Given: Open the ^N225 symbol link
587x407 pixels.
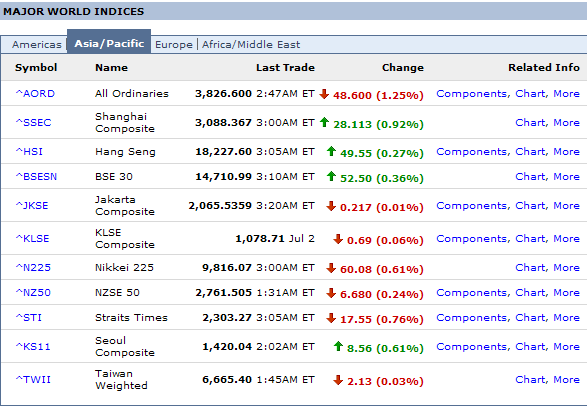Looking at the screenshot, I should click(x=33, y=268).
